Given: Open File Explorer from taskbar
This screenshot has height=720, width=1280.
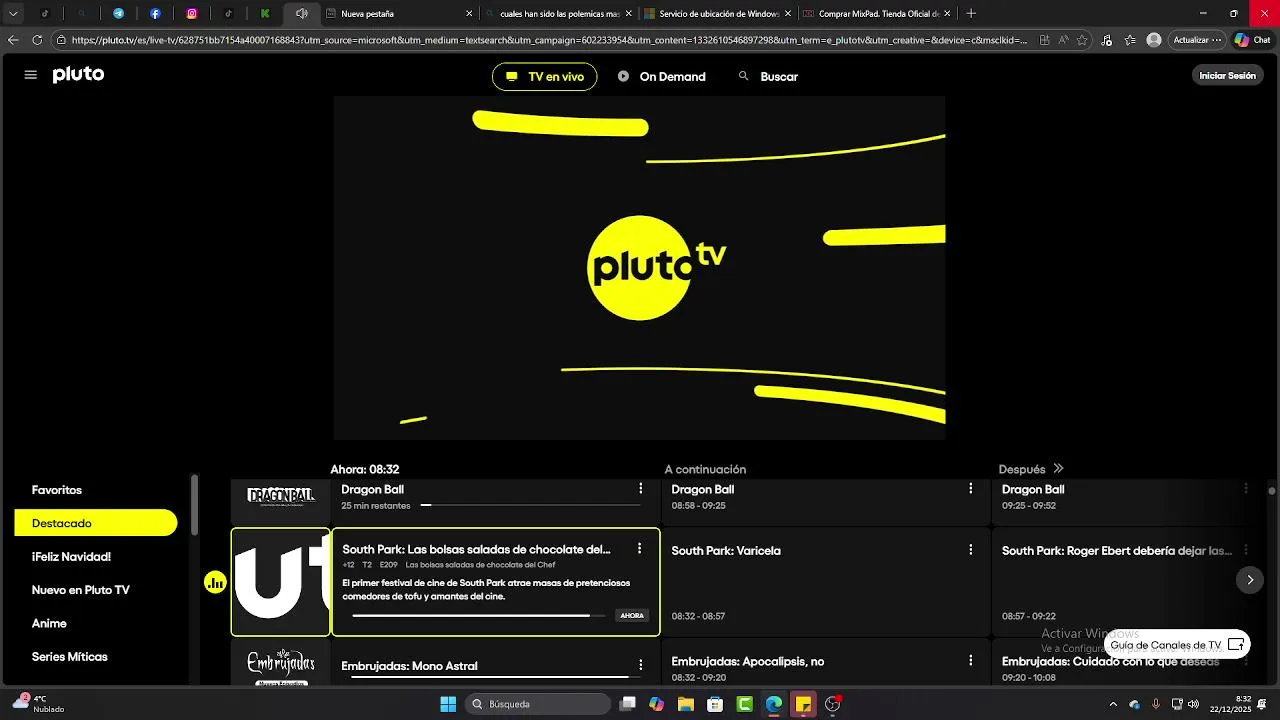Looking at the screenshot, I should pyautogui.click(x=686, y=704).
